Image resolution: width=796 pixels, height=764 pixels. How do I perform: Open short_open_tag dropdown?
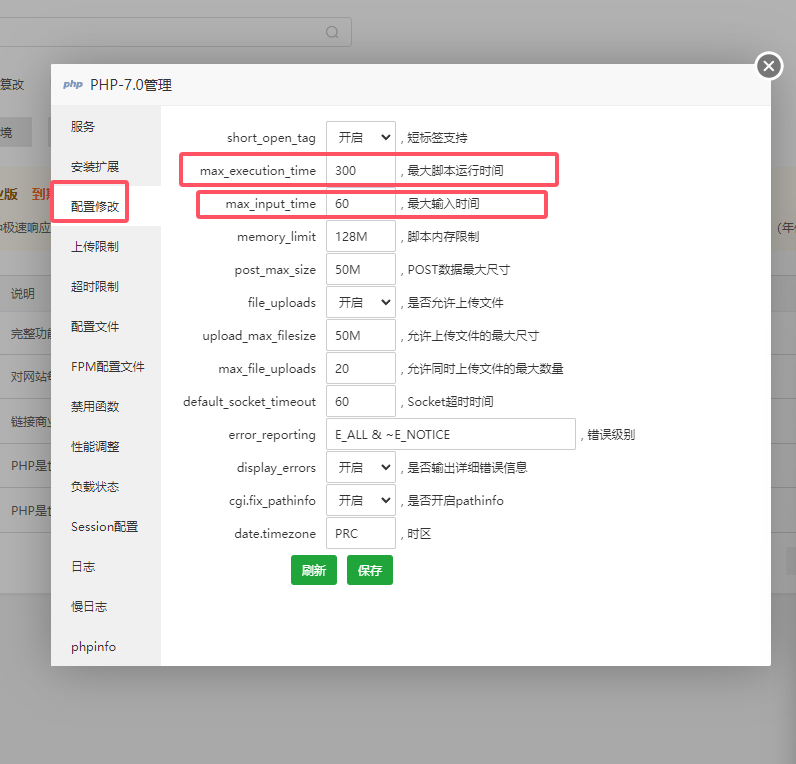click(x=361, y=137)
